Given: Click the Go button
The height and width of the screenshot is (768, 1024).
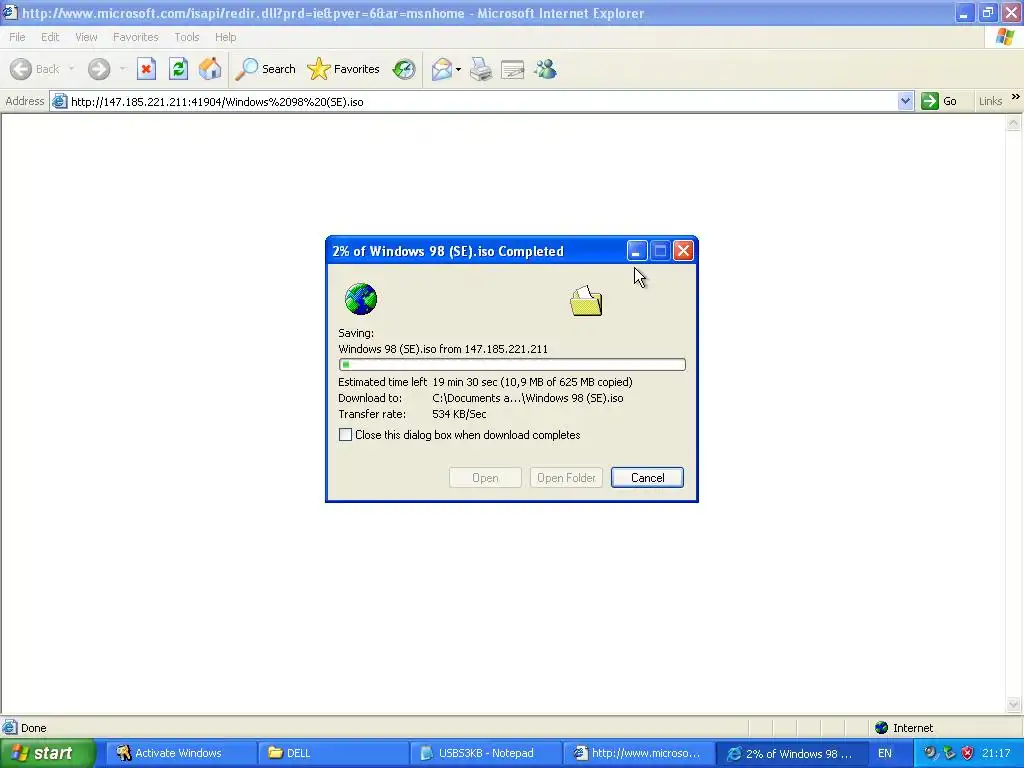Looking at the screenshot, I should click(939, 101).
